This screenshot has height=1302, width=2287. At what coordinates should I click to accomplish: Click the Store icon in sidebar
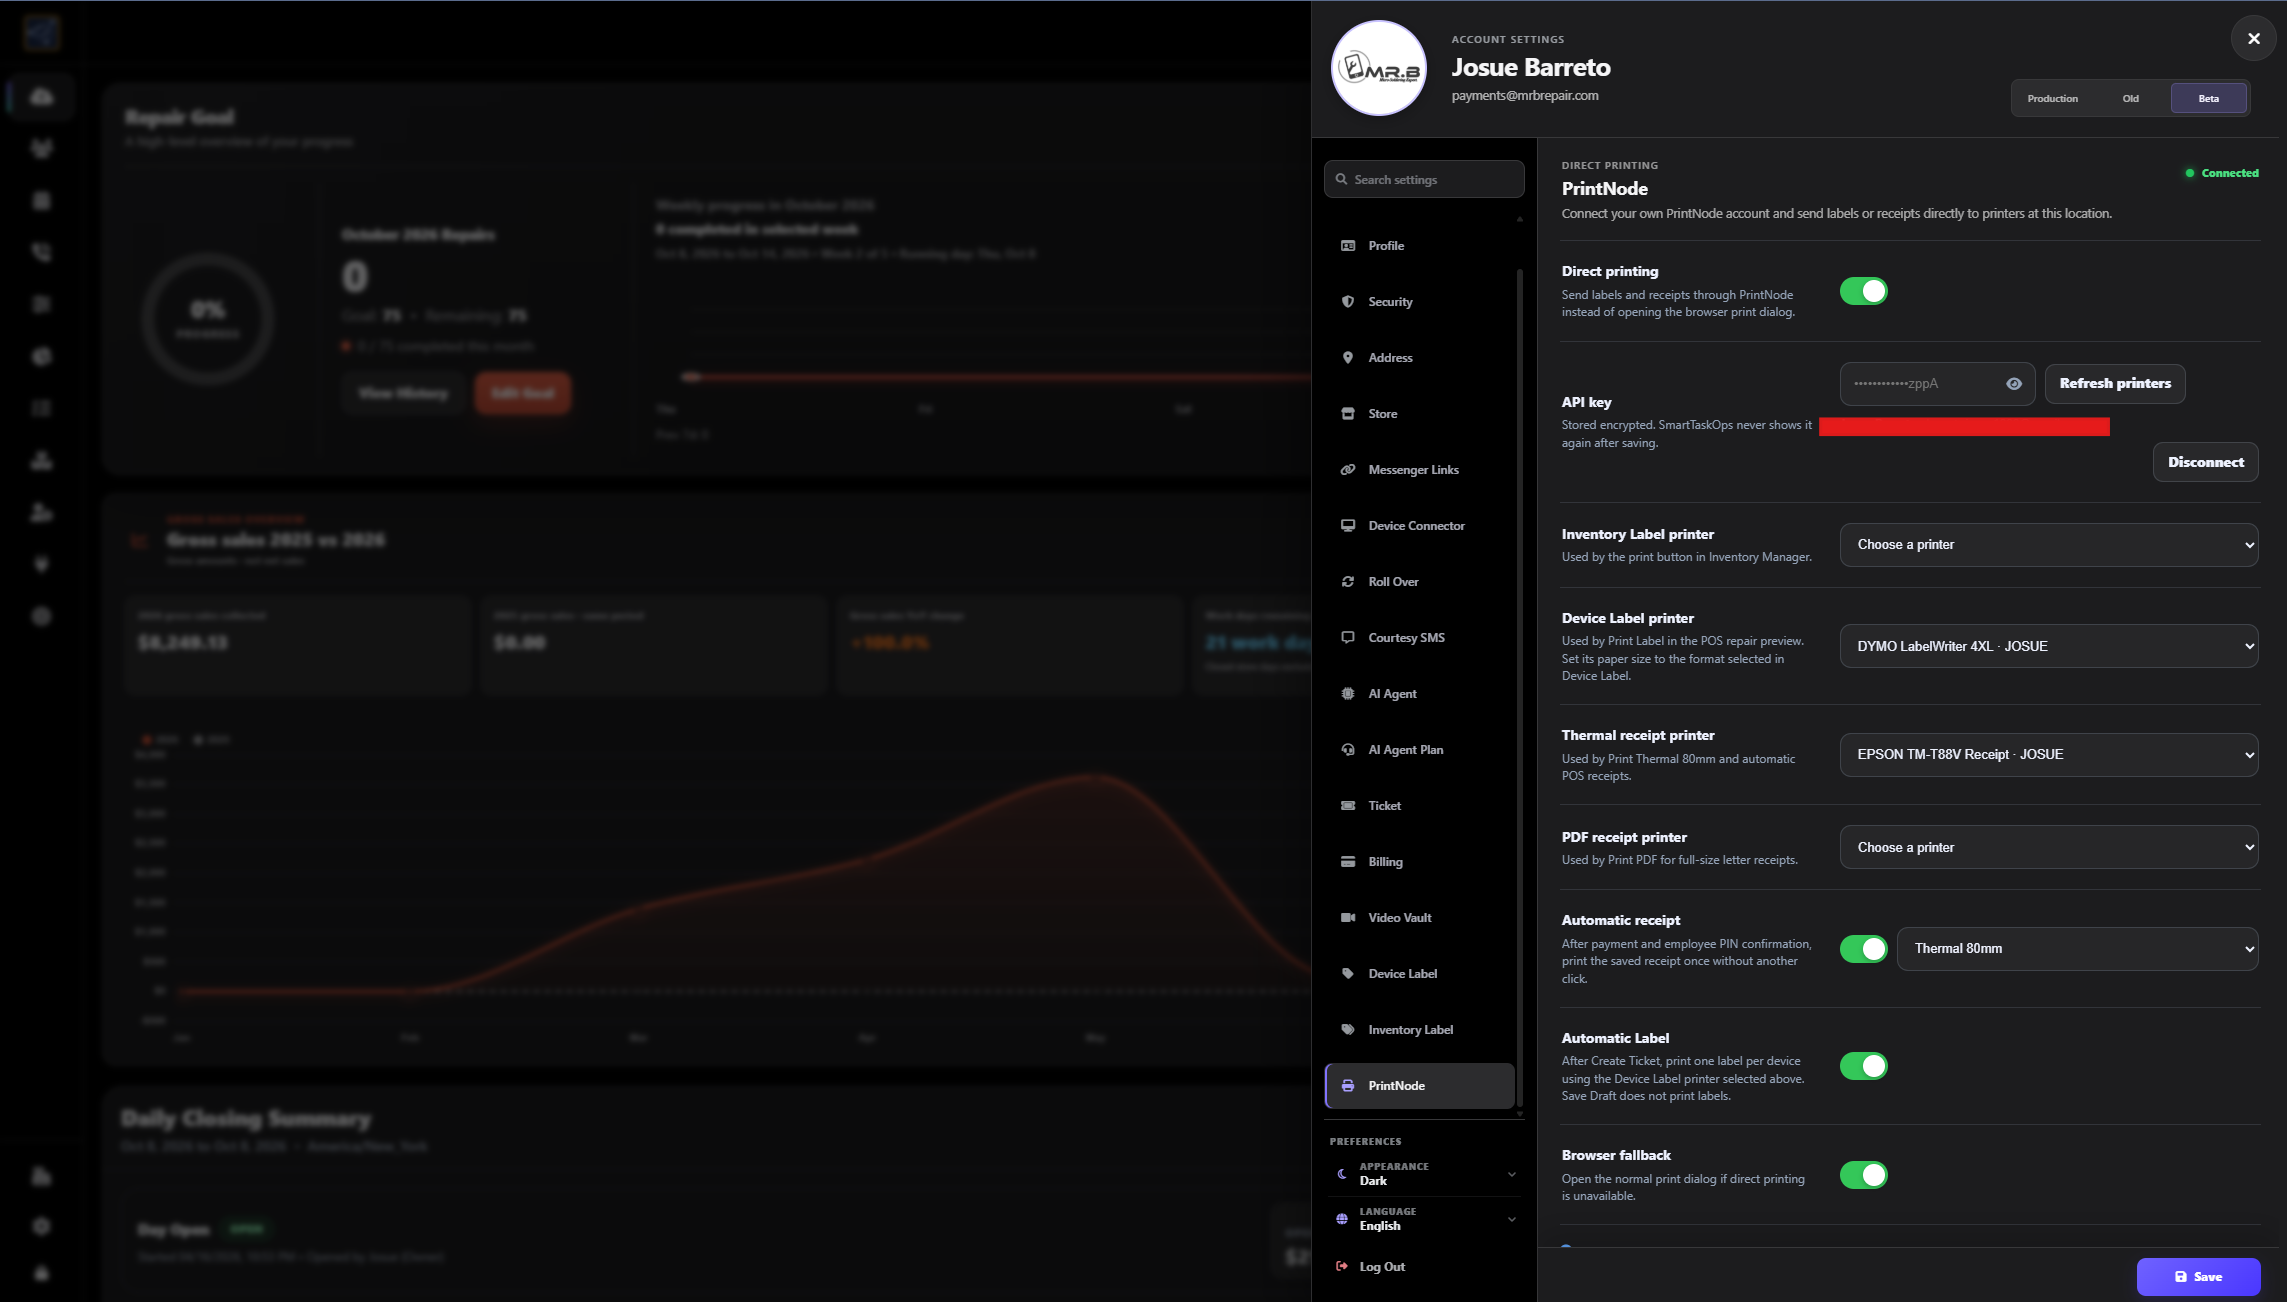(1348, 414)
